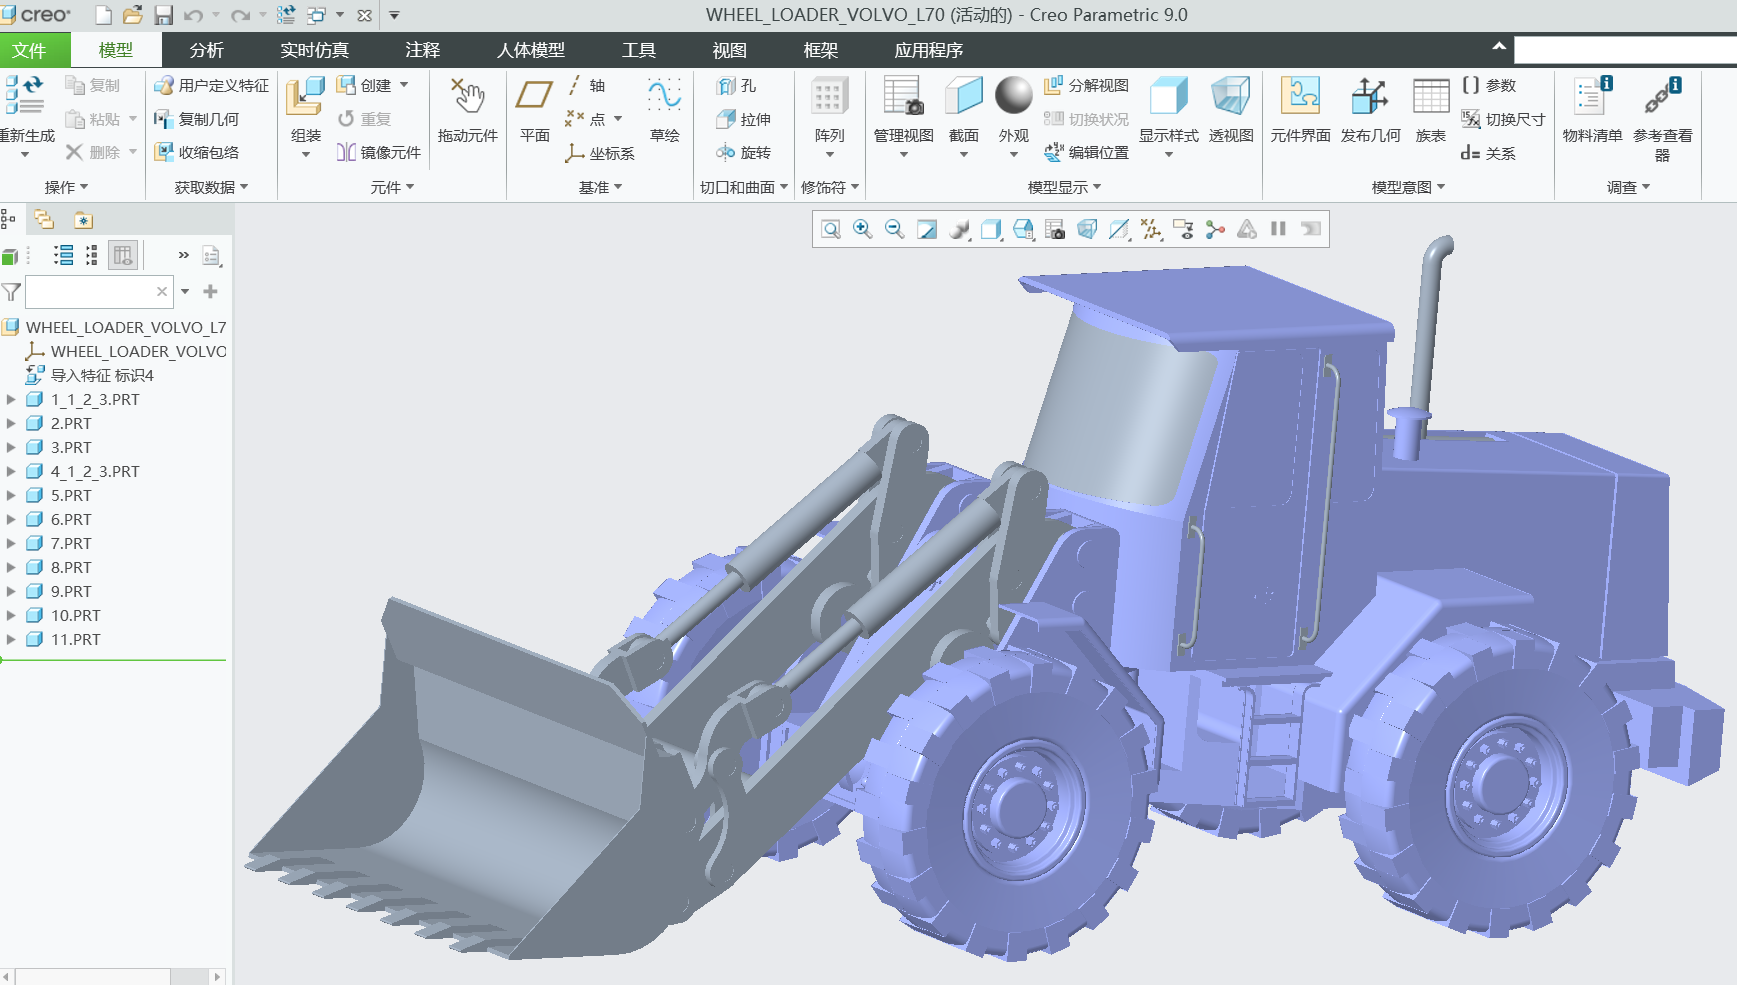Click the 旋转 revolve tool
Screen dimensions: 1737x985
click(743, 152)
